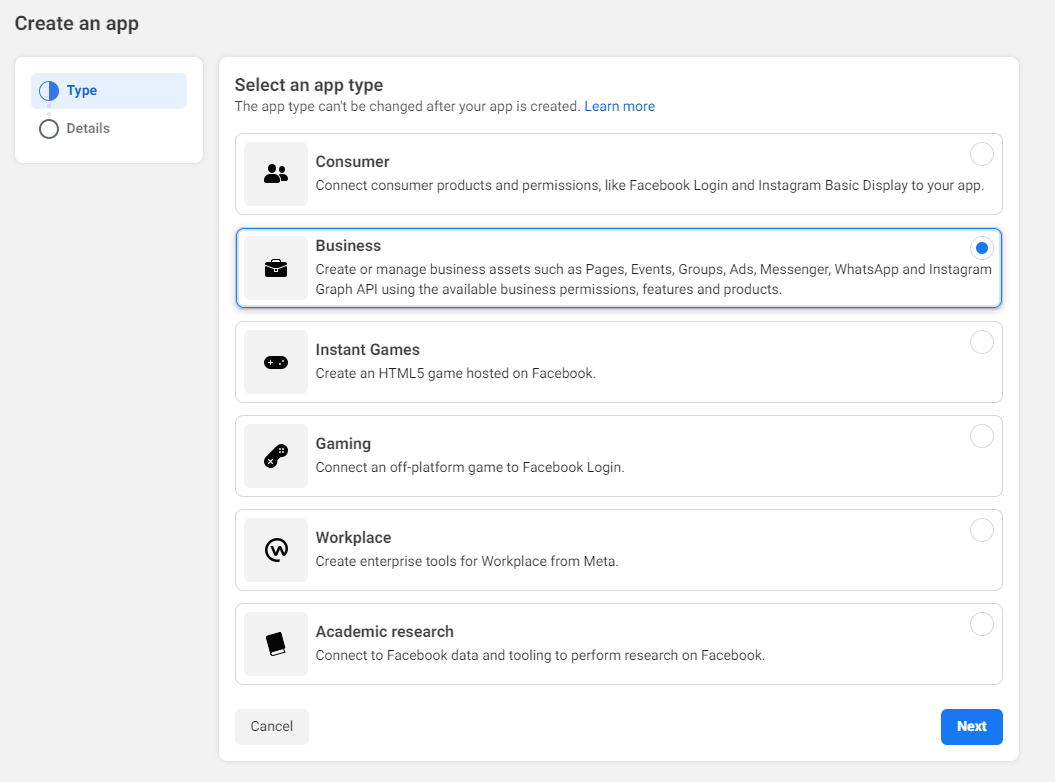
Task: Click the Workplace logo icon
Action: (276, 550)
